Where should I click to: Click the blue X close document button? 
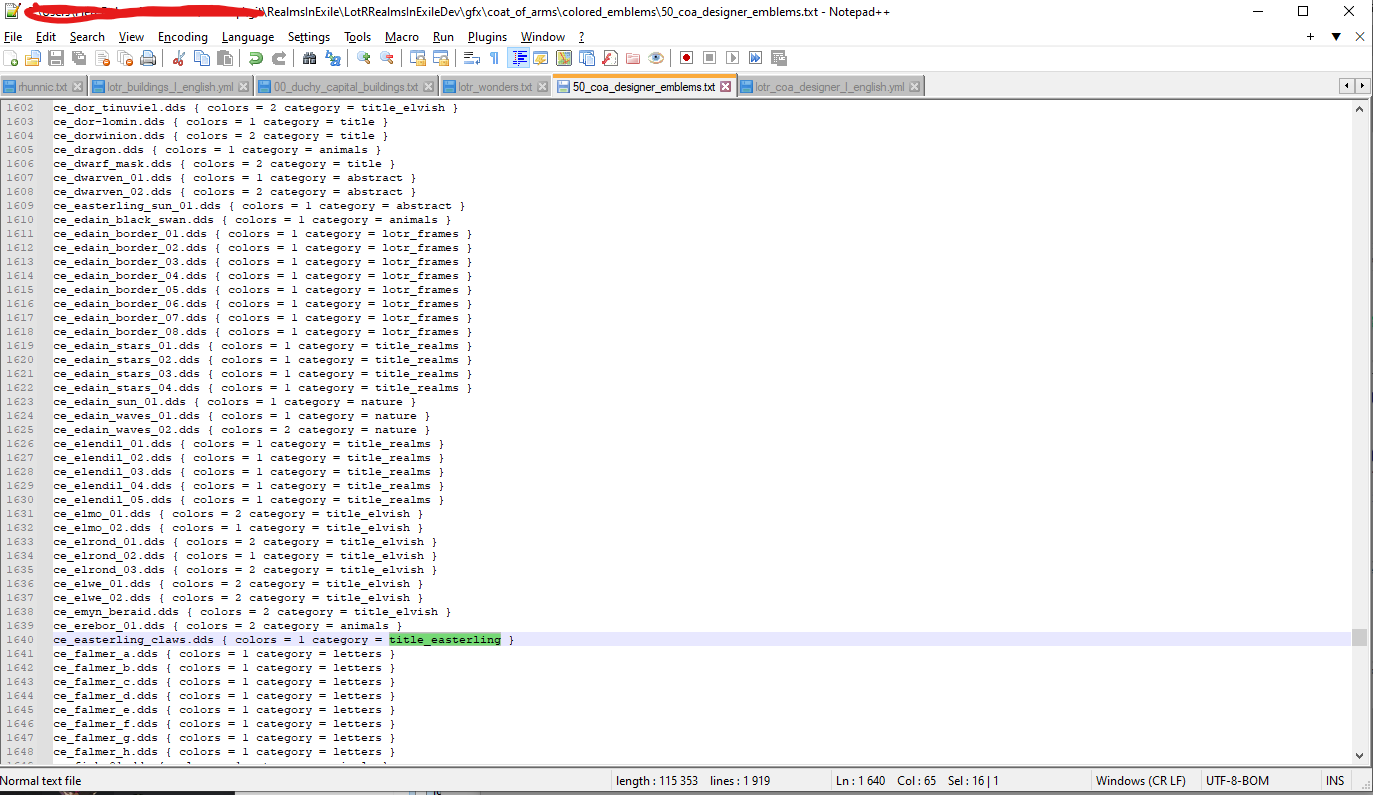pyautogui.click(x=1360, y=36)
